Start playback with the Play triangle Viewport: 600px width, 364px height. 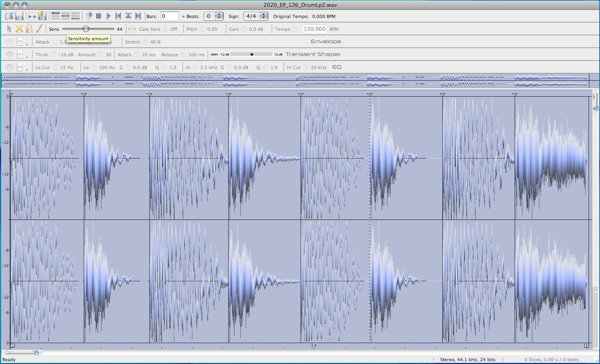[109, 16]
